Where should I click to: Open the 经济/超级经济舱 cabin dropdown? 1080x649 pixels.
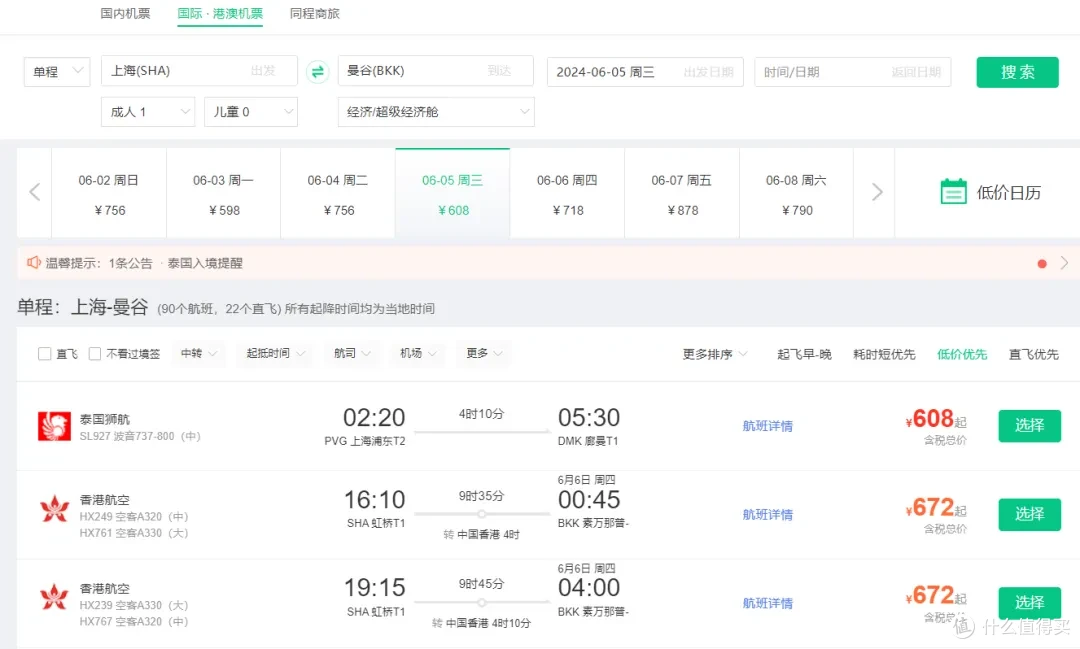point(436,112)
